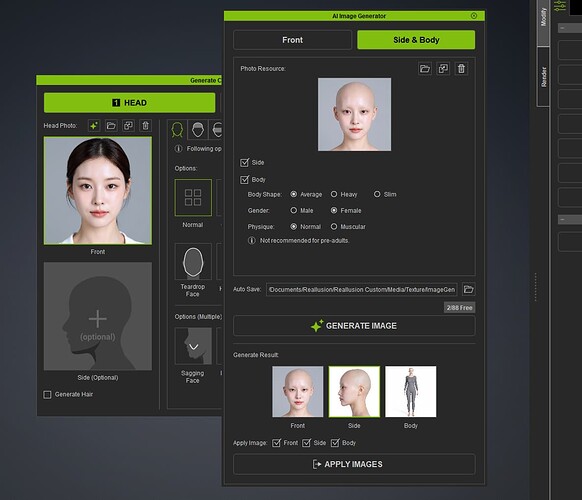Switch to the Front tab
Screen dimensions: 582x500
tap(292, 40)
